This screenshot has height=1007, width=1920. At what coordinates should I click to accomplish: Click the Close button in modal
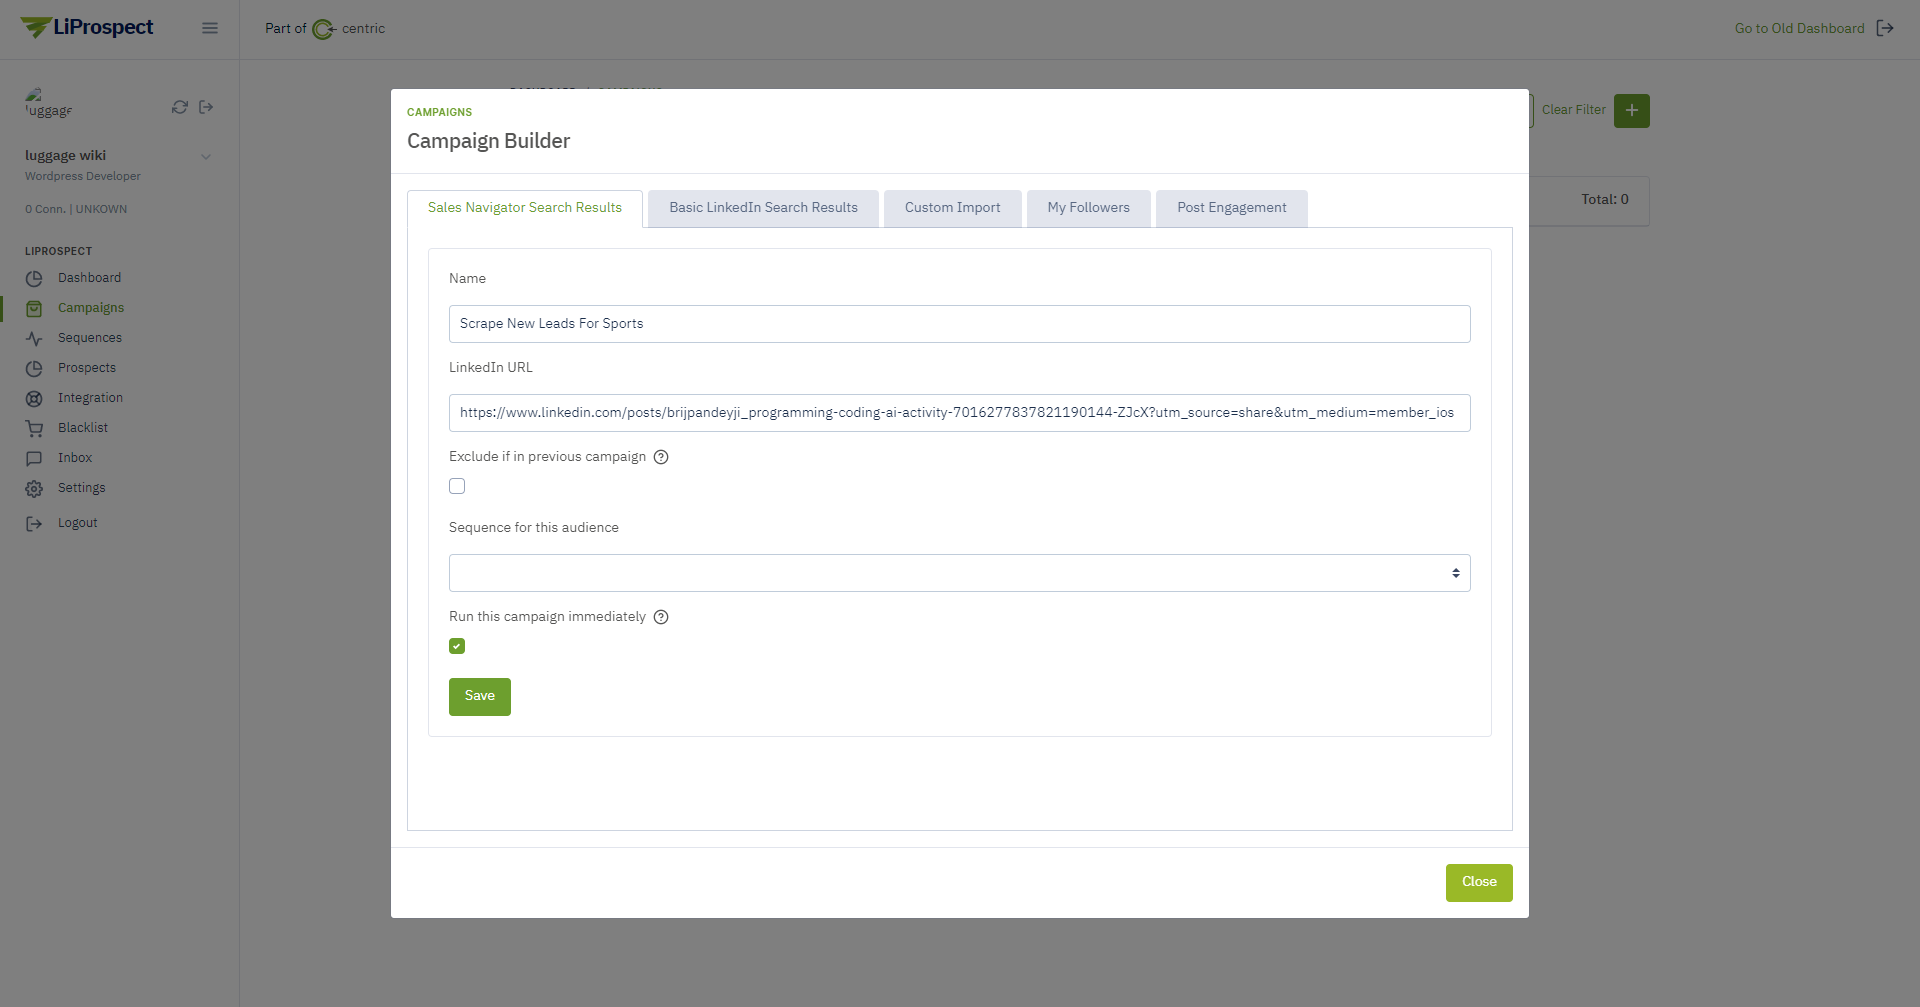1479,883
